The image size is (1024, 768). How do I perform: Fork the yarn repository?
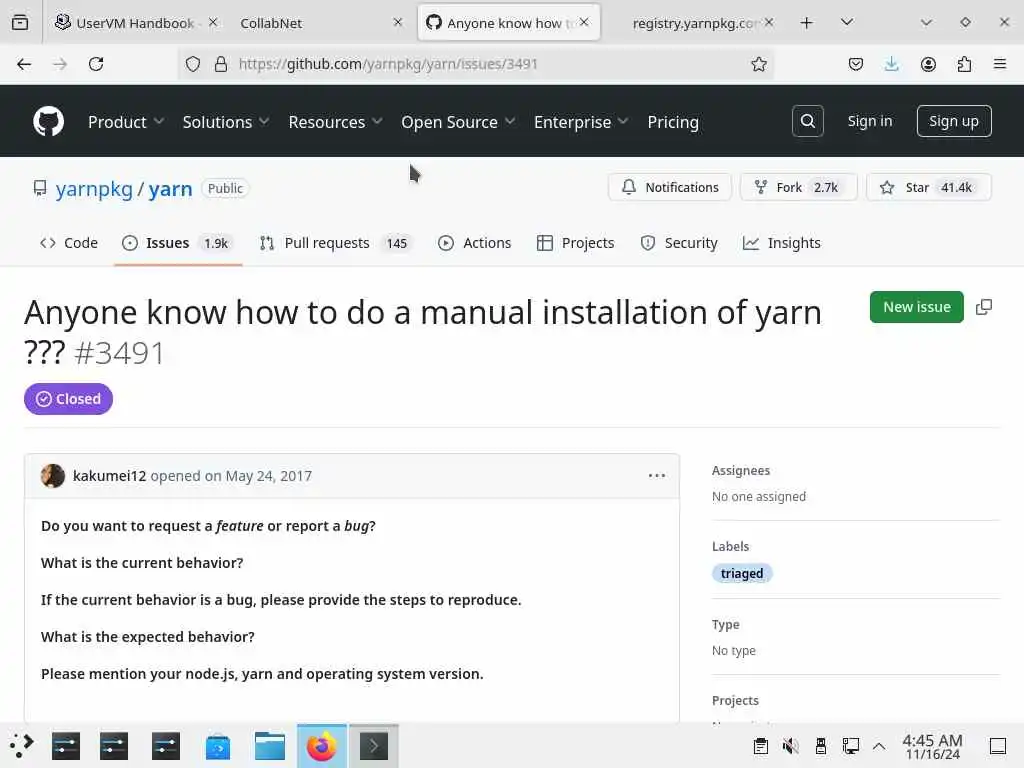798,187
